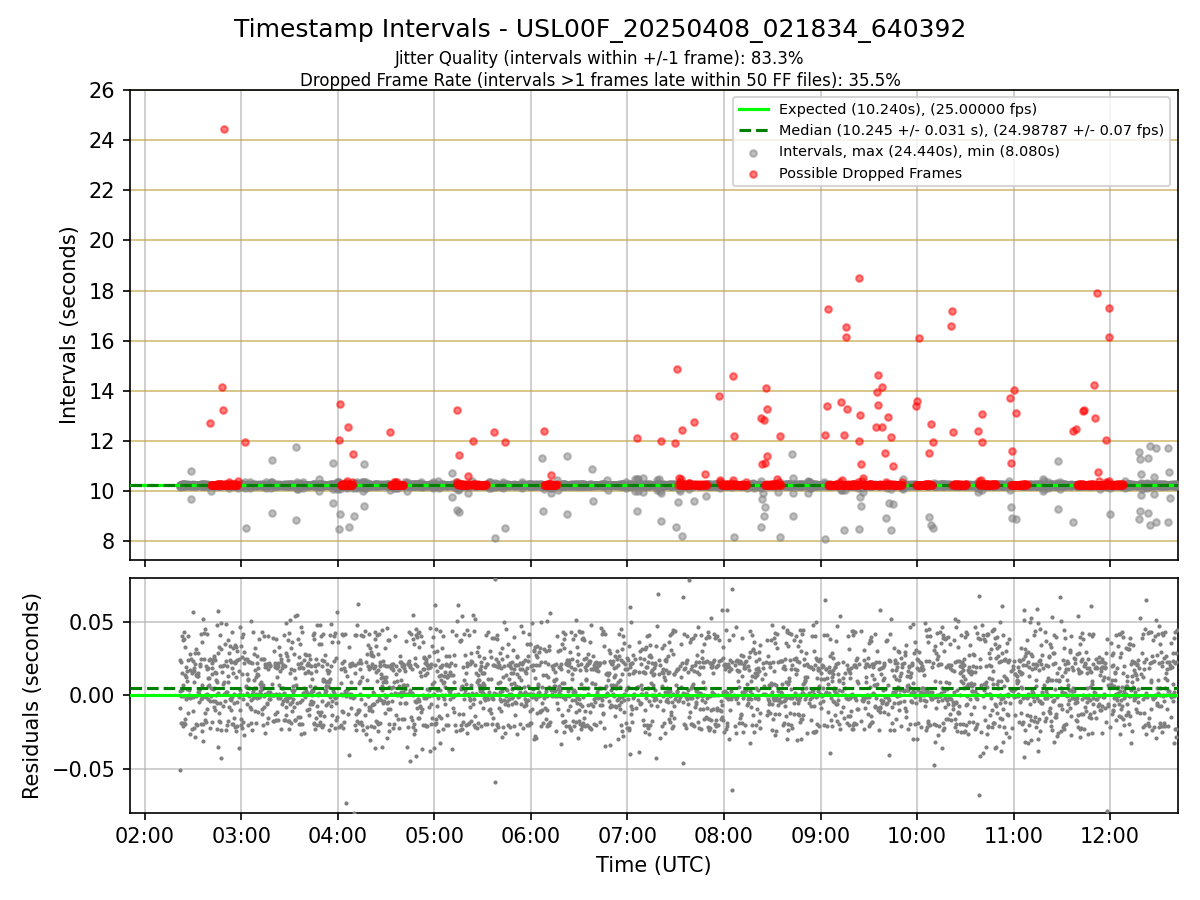Click the highest red outlier point near 24.4 seconds
The height and width of the screenshot is (900, 1200).
click(224, 129)
